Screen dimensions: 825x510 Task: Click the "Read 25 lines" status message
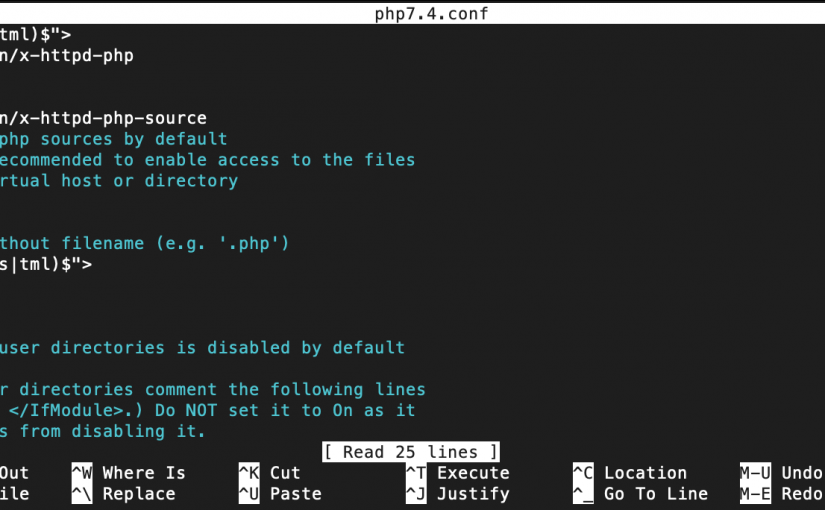pos(411,452)
